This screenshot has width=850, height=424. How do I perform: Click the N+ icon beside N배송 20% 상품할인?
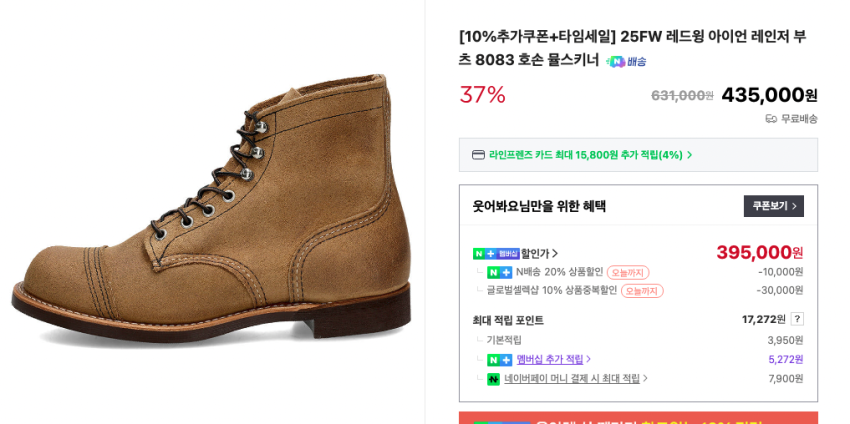click(x=499, y=272)
